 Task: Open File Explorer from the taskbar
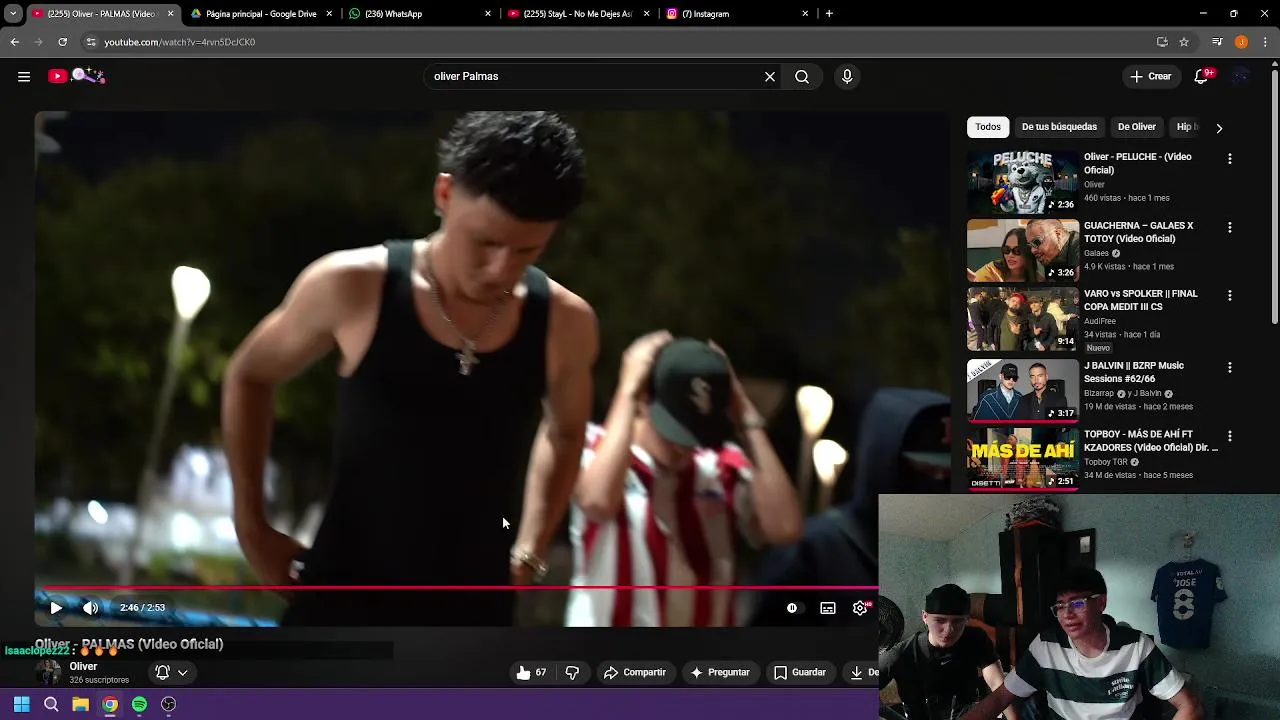point(80,704)
